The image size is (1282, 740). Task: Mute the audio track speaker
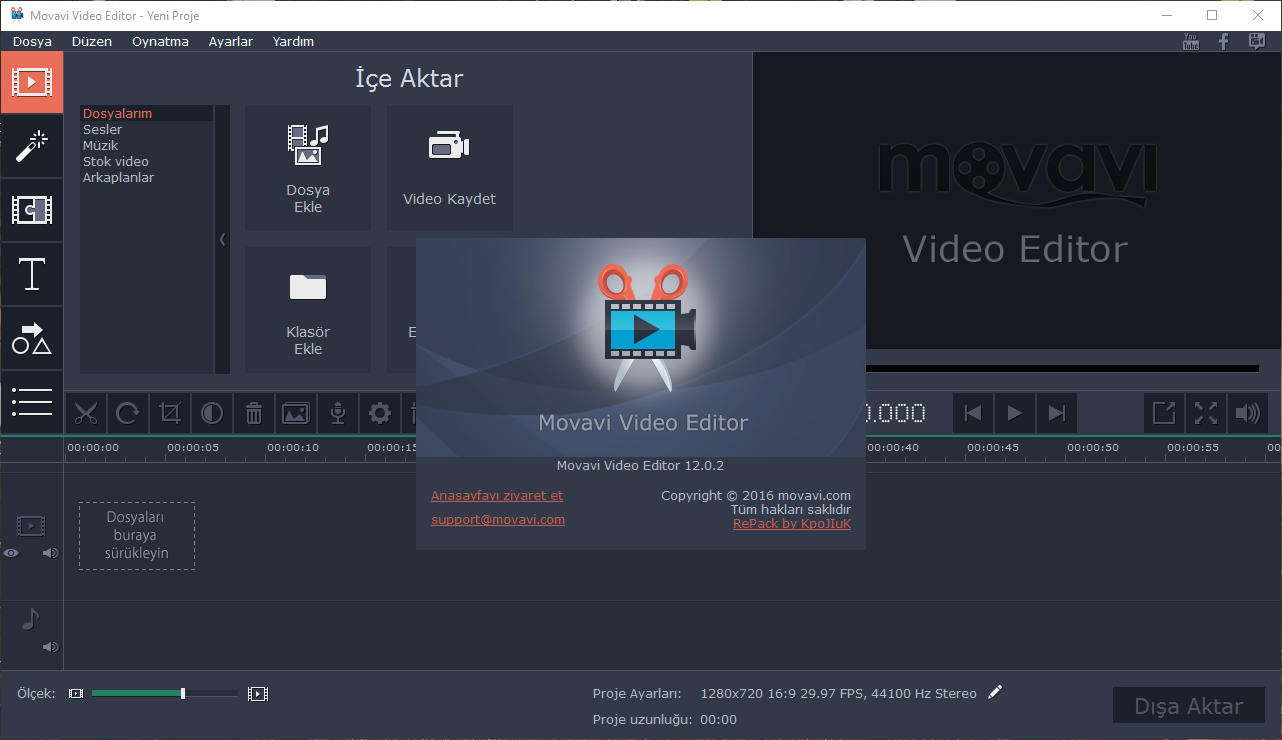coord(51,647)
